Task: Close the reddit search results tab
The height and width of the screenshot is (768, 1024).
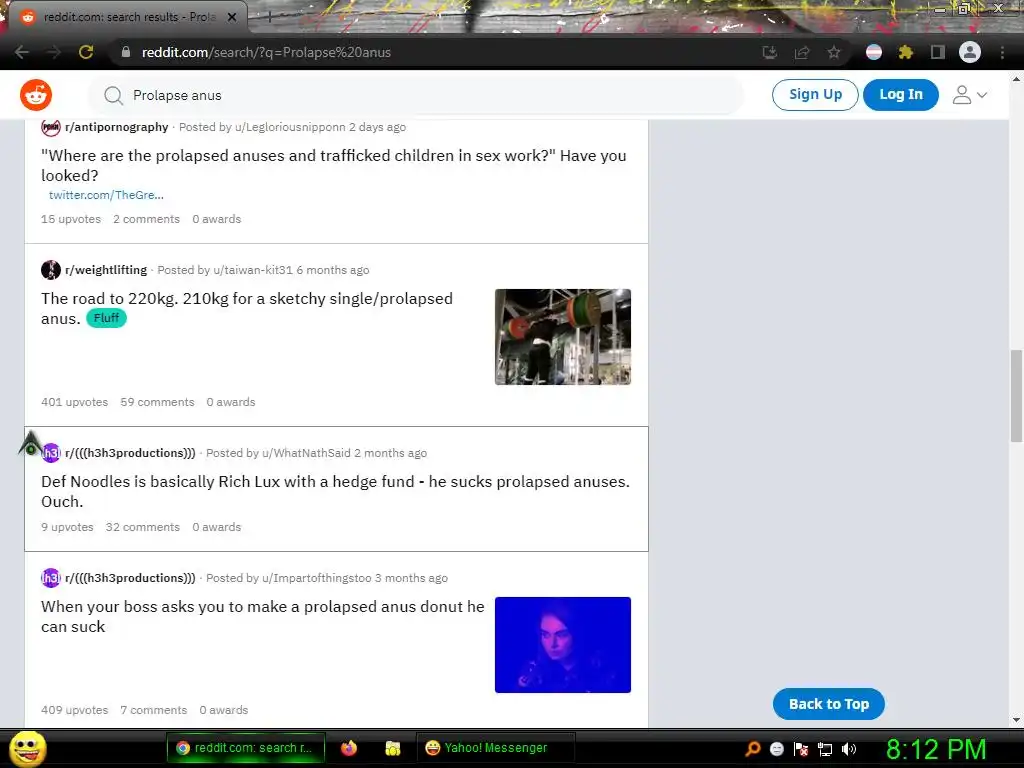Action: click(232, 17)
